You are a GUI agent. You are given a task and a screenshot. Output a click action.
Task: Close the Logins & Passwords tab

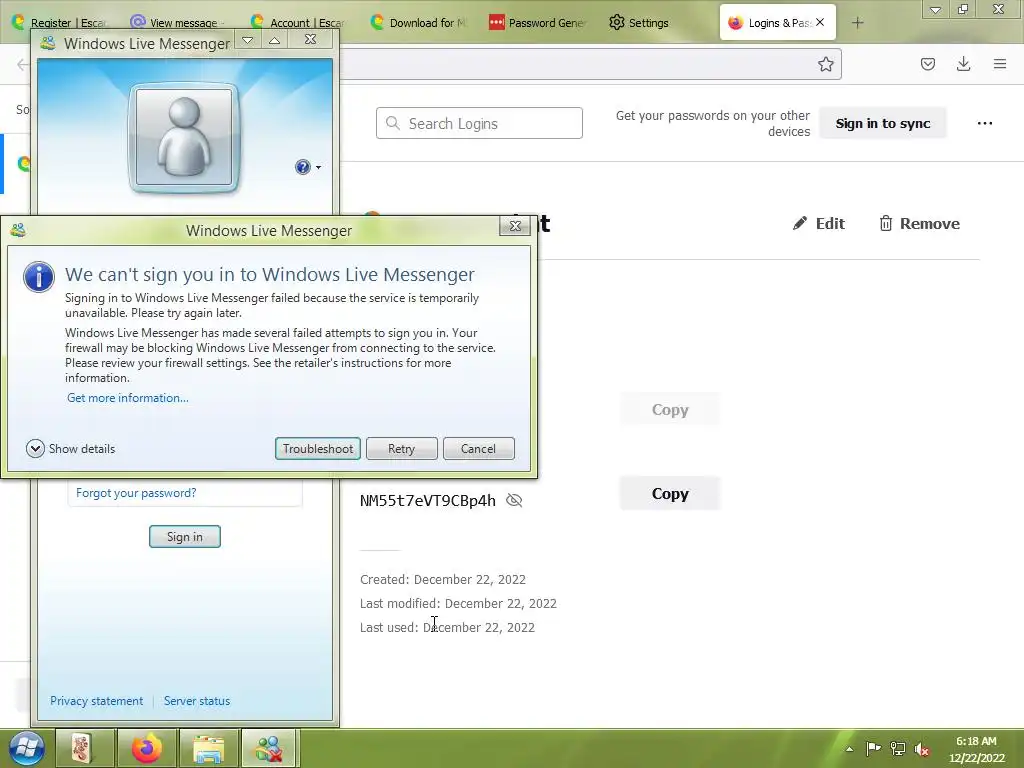[x=820, y=22]
